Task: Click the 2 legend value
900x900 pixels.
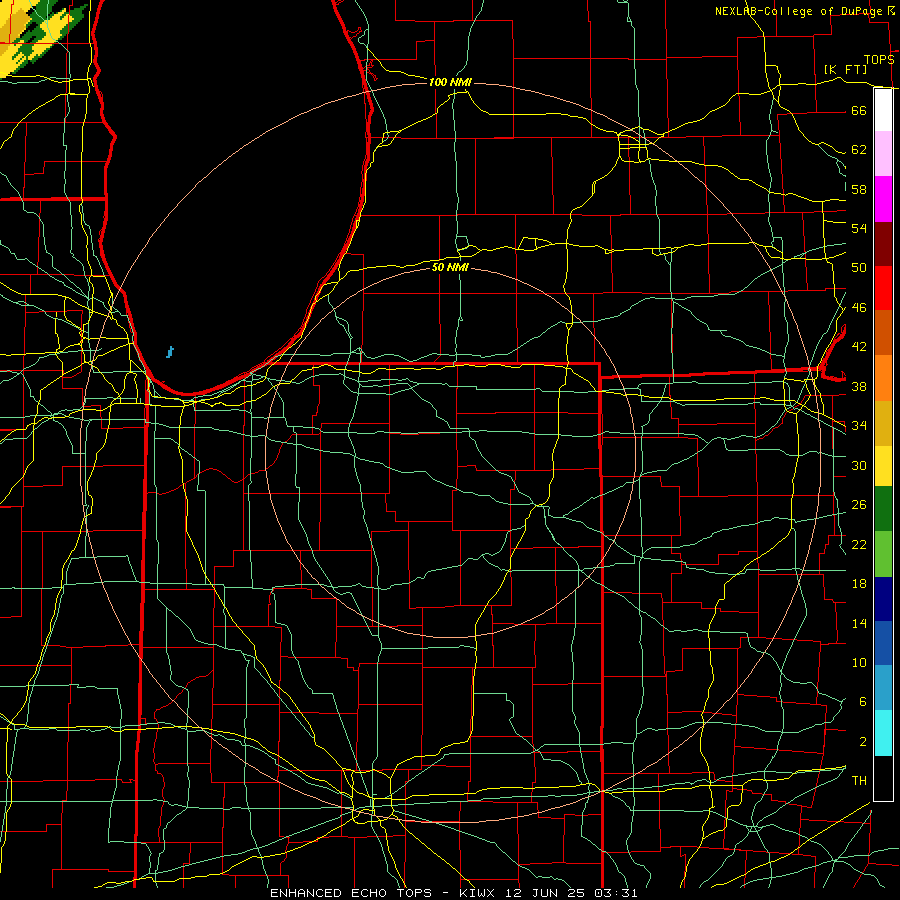Action: coord(862,742)
